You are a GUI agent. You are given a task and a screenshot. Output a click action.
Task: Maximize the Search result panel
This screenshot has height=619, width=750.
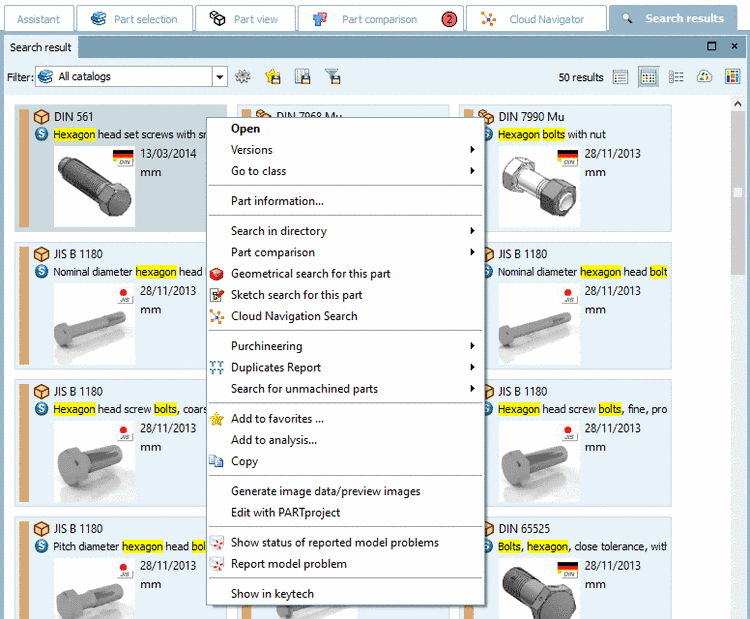coord(712,46)
